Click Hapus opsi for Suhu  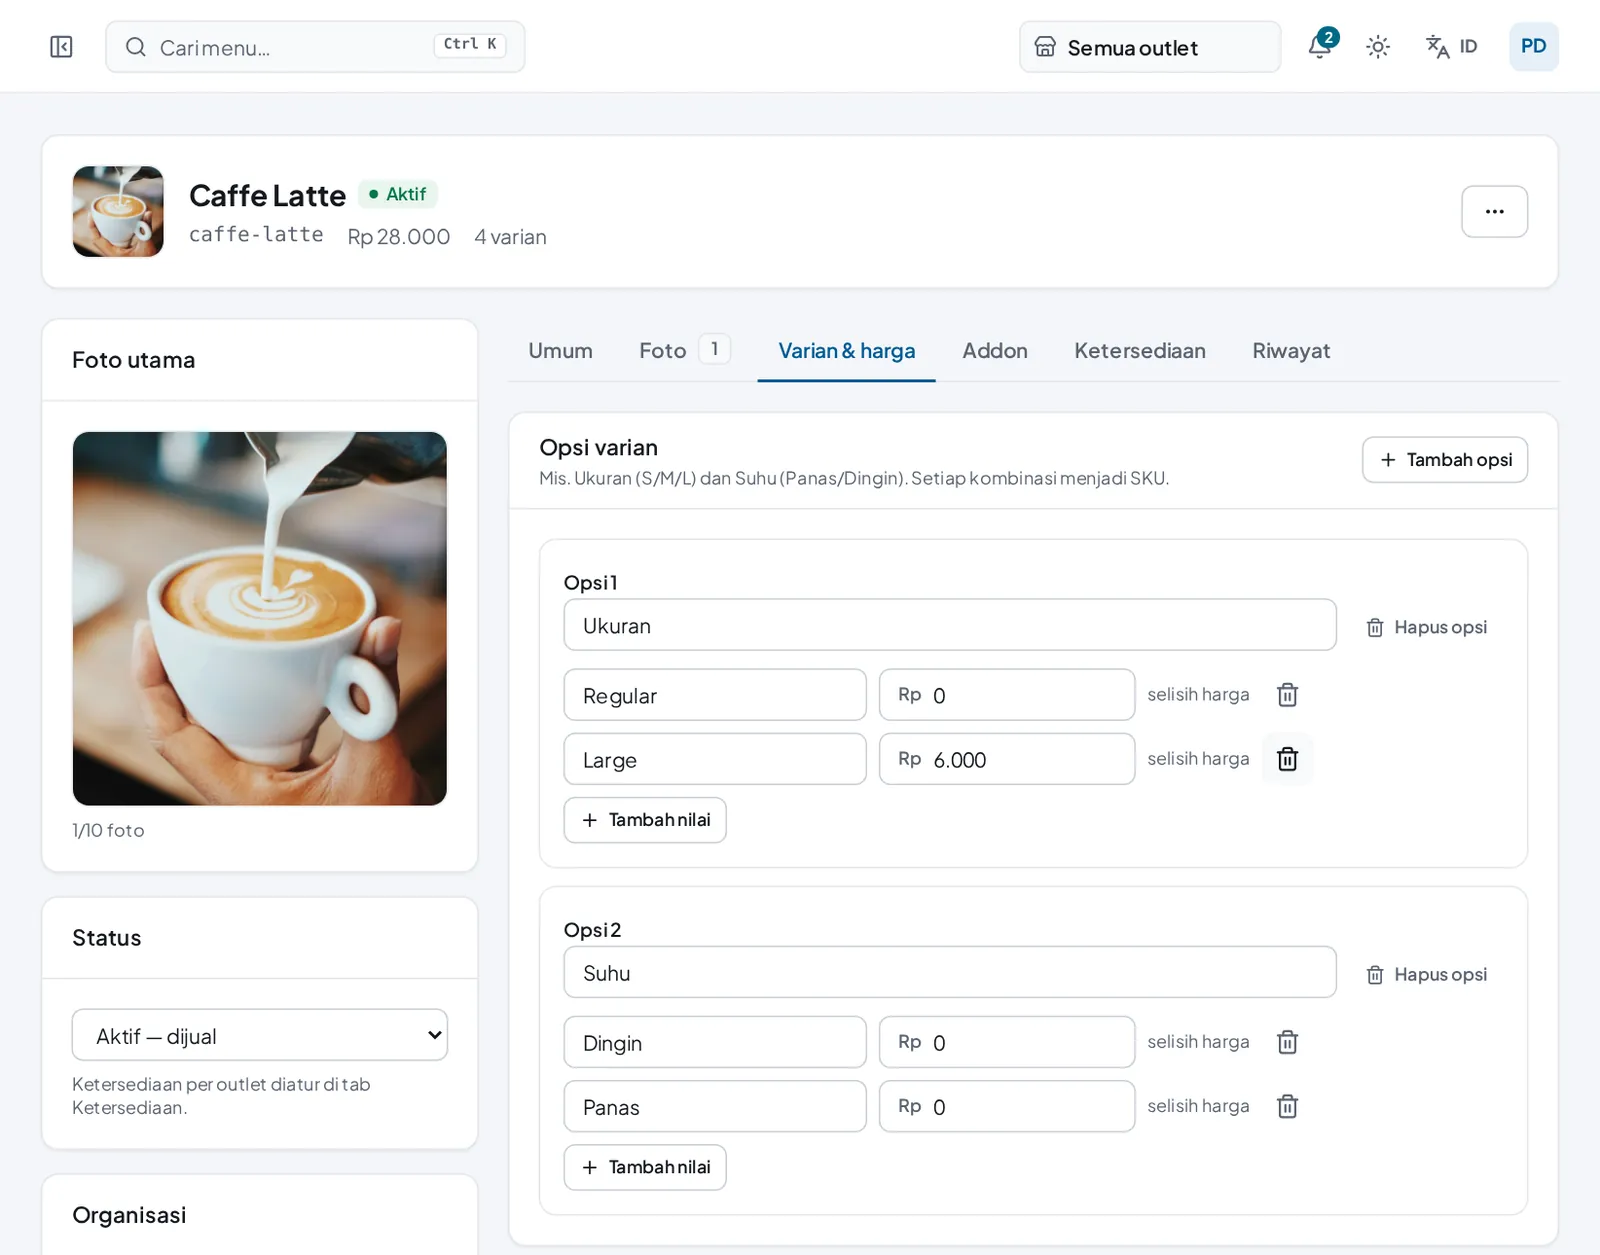click(x=1427, y=974)
